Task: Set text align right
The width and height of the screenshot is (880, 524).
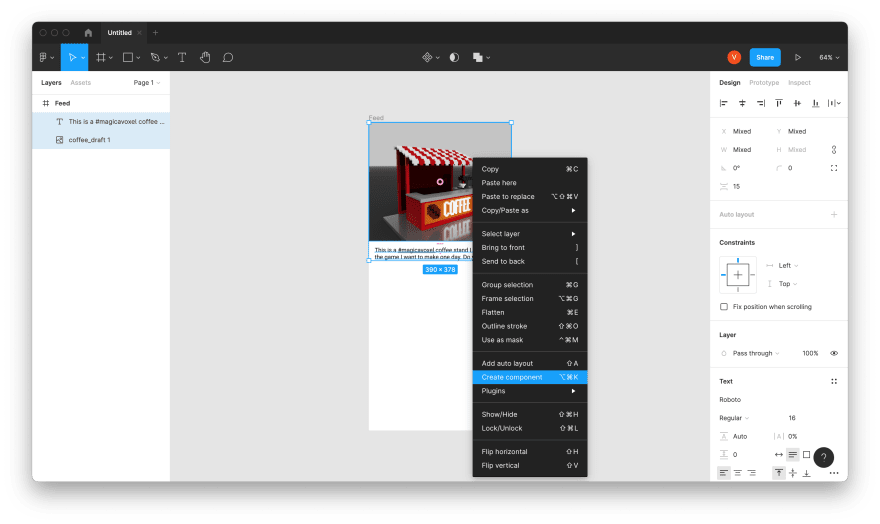Action: point(751,473)
